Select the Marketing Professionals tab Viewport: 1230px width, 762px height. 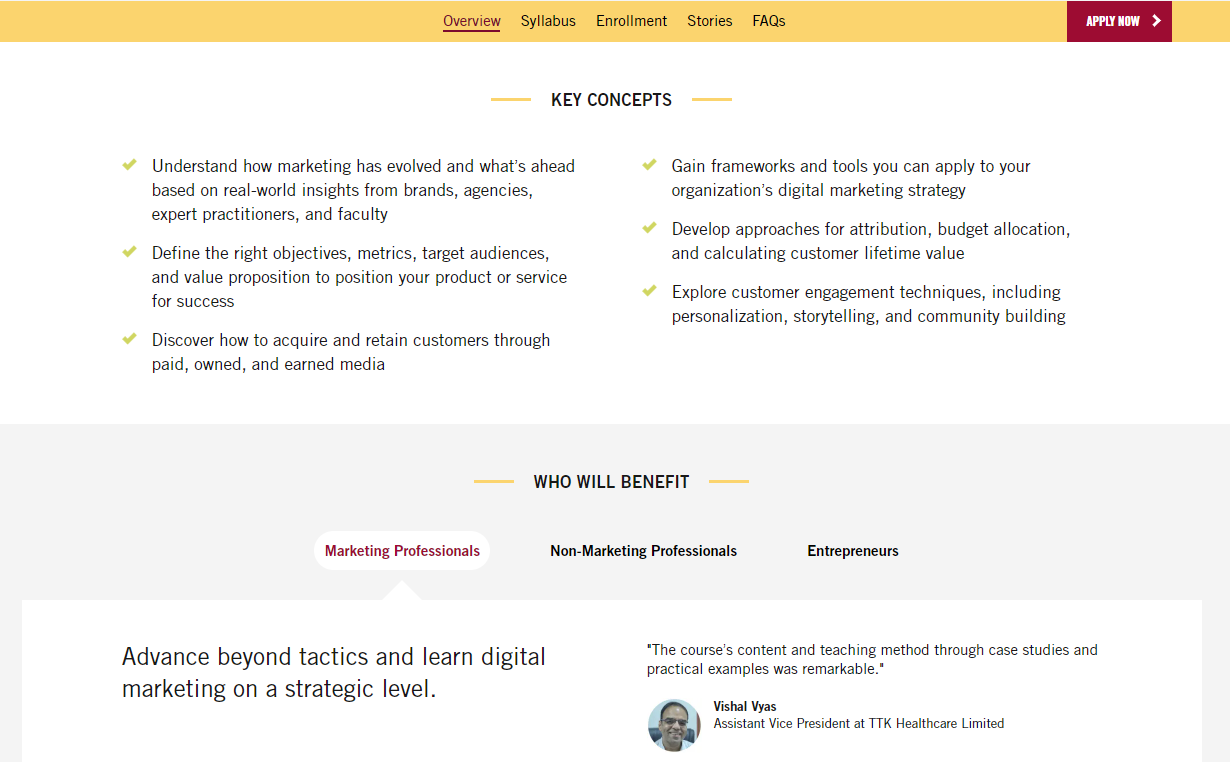(x=401, y=550)
